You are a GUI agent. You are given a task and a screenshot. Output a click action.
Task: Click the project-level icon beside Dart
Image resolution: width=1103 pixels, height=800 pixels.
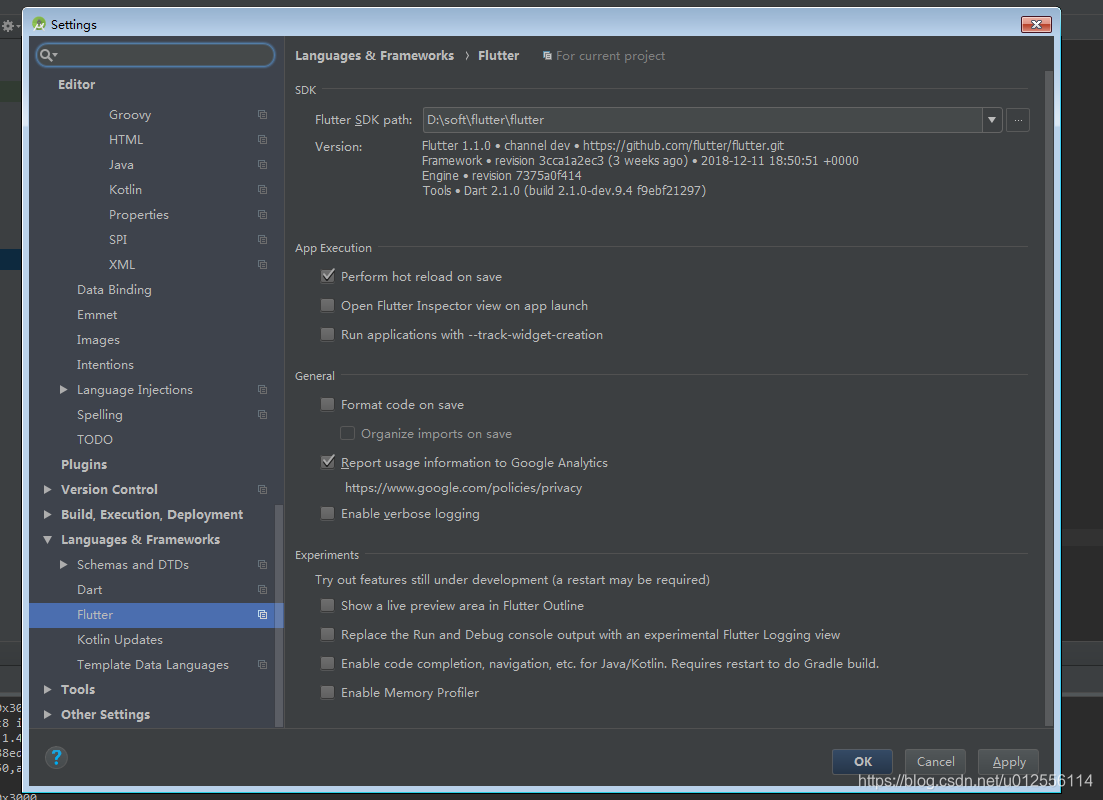pyautogui.click(x=262, y=589)
